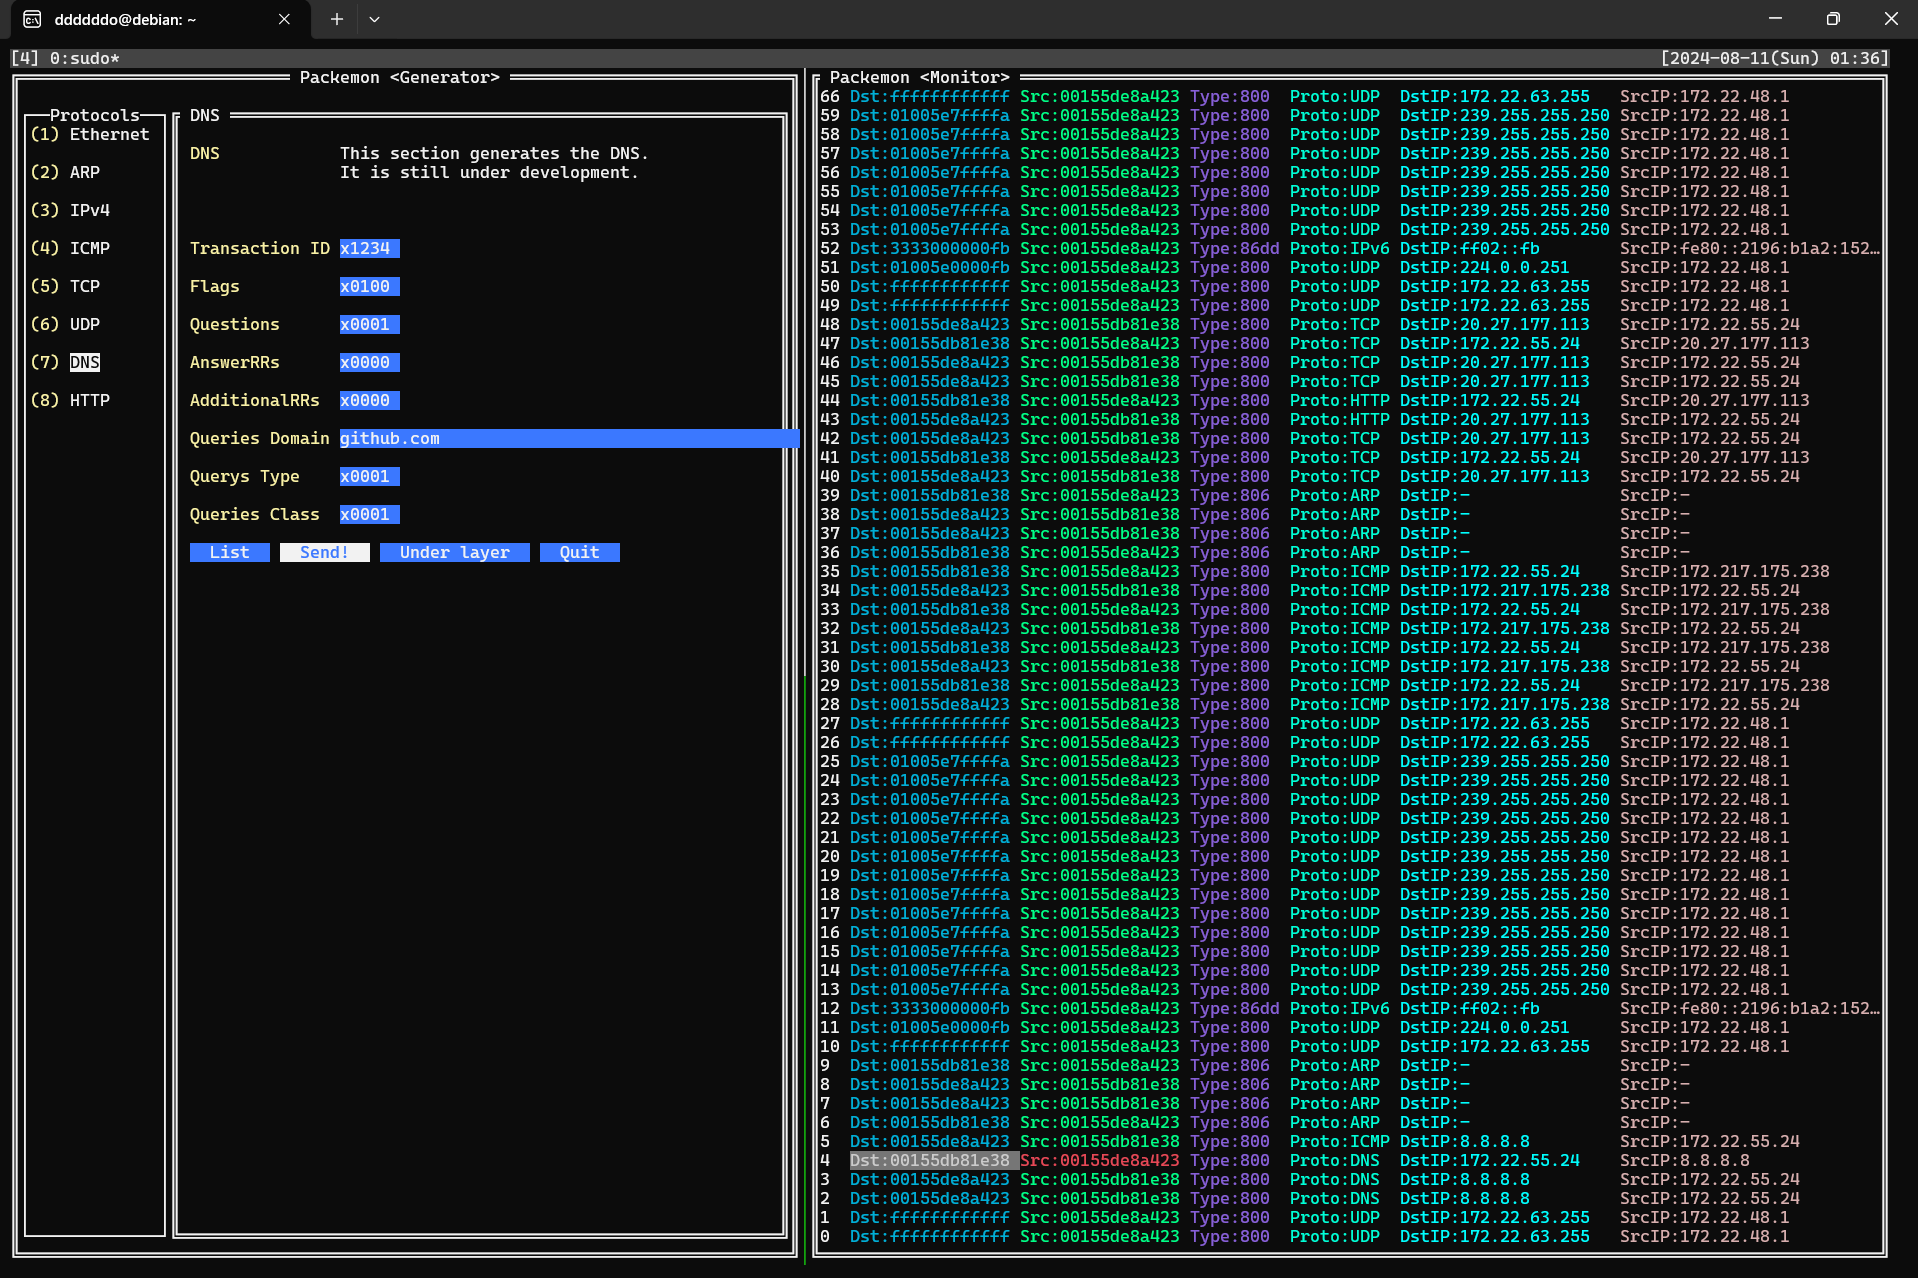Select monitor packet row 27 Proto:UDP
Viewport: 1918px width, 1278px height.
pyautogui.click(x=1350, y=723)
